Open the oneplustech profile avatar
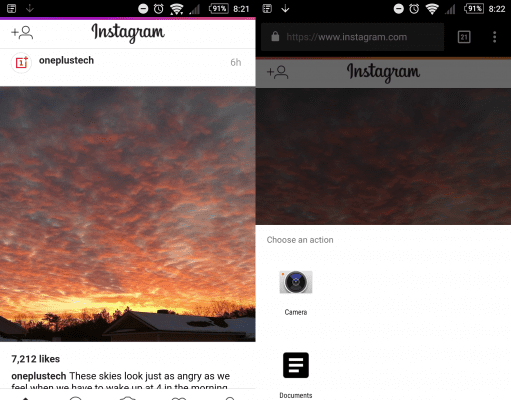Image resolution: width=511 pixels, height=400 pixels. pyautogui.click(x=21, y=62)
